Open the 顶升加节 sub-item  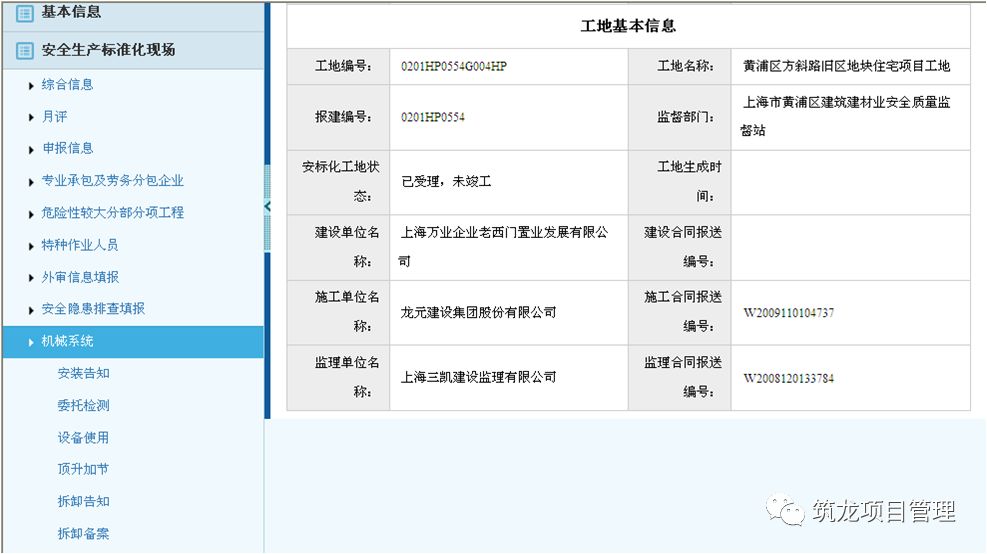[84, 469]
